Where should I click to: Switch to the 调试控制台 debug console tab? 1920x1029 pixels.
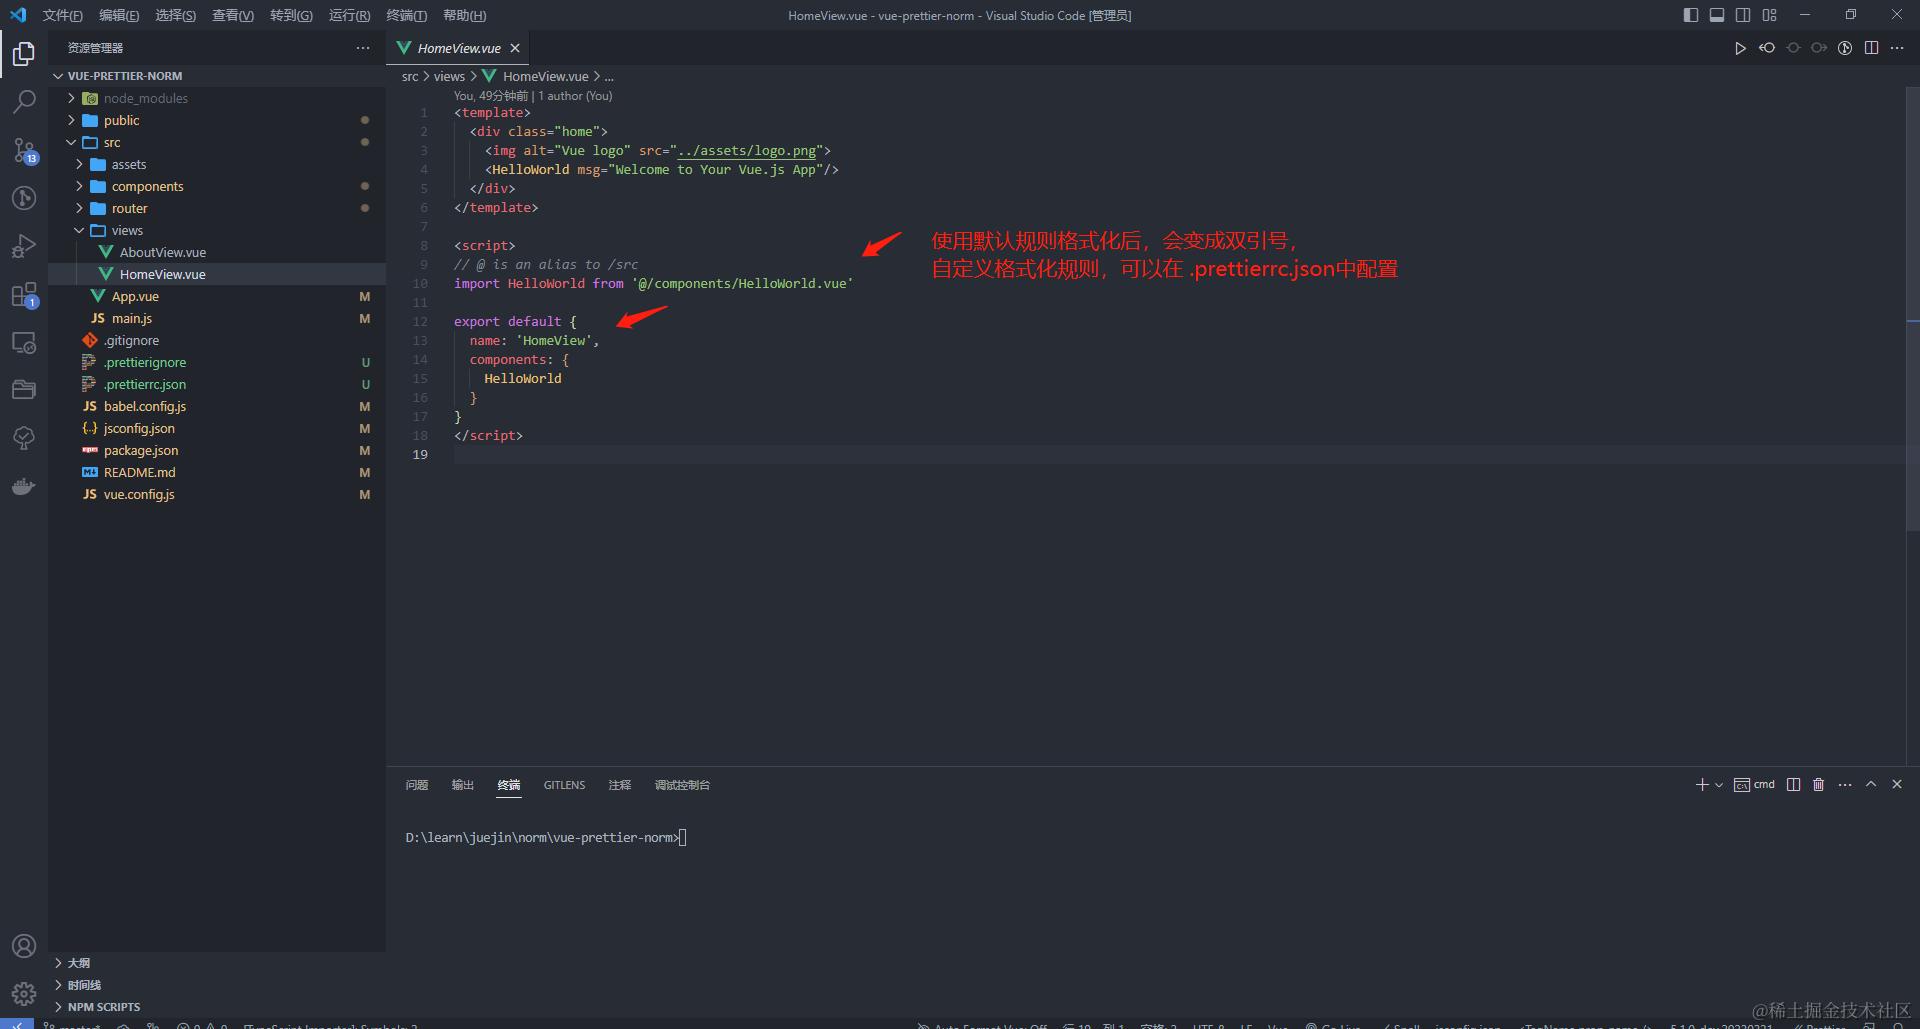pos(683,785)
